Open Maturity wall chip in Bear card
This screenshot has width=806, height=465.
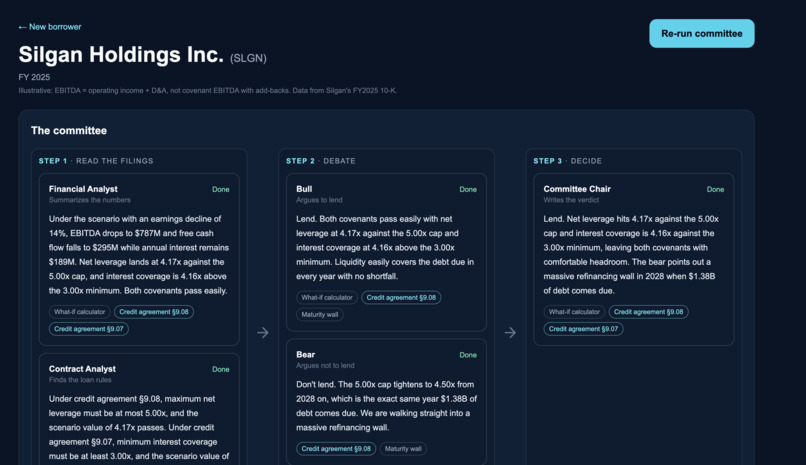tap(403, 449)
